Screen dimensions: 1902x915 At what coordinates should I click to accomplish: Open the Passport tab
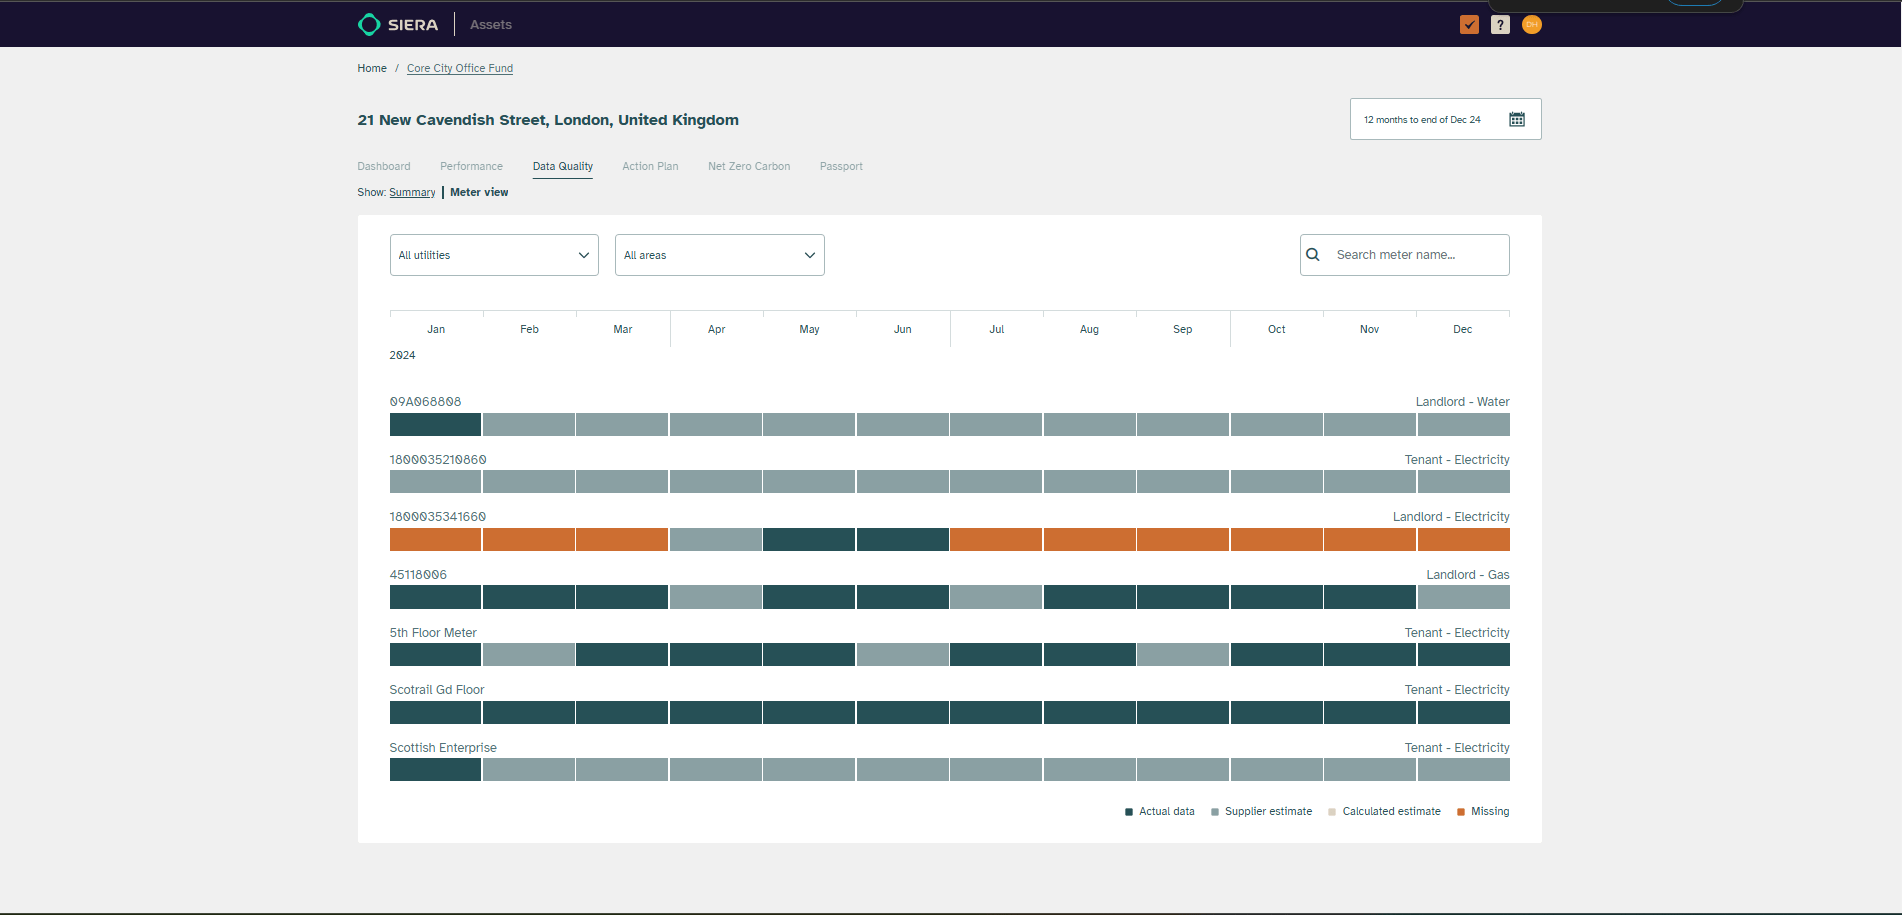pos(841,167)
